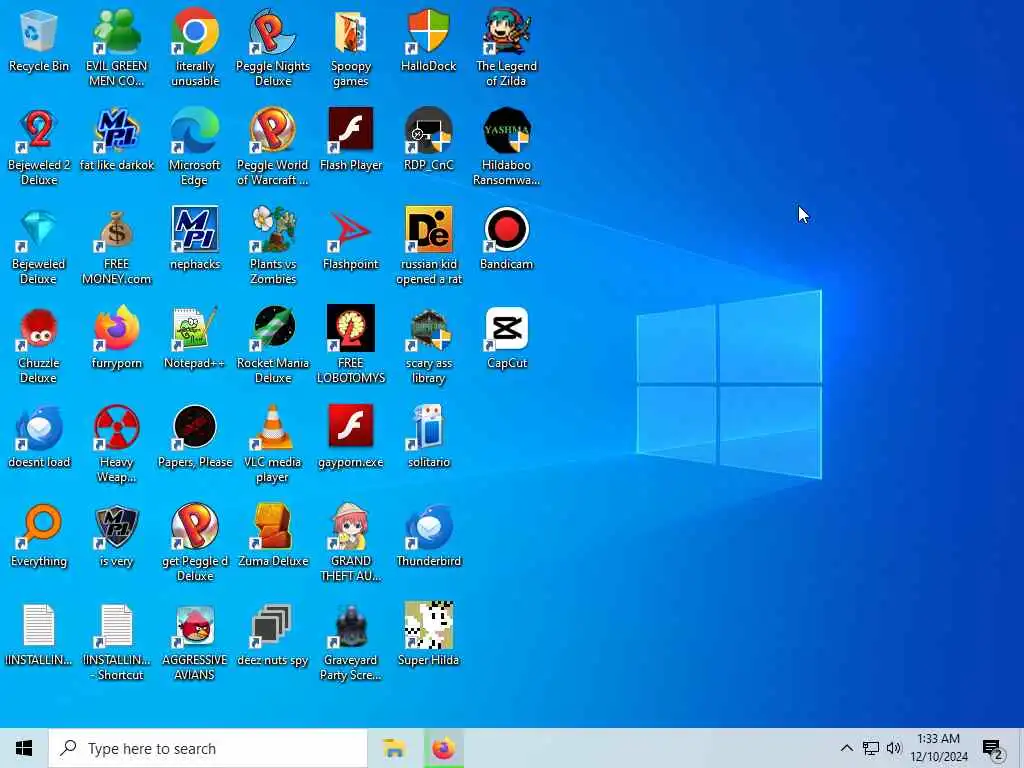Image resolution: width=1024 pixels, height=768 pixels.
Task: Select Rocket Mania Deluxe icon
Action: [x=272, y=345]
